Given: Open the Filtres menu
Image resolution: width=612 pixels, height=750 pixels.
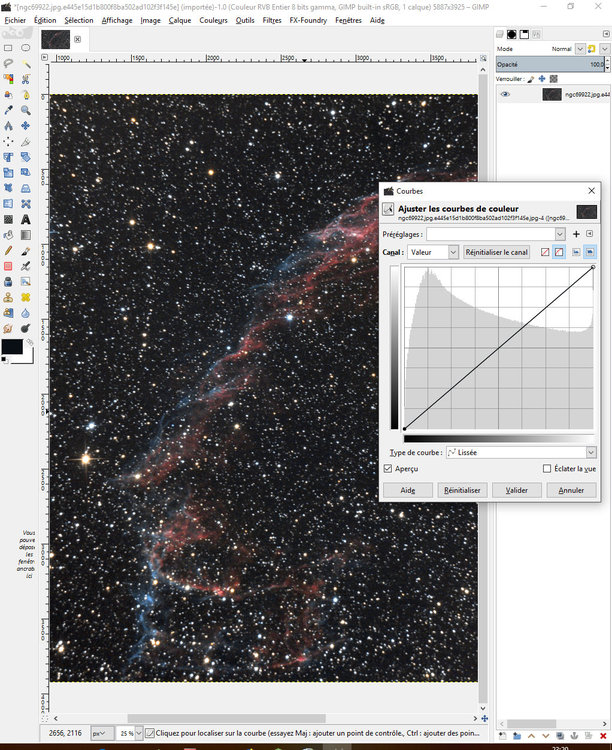Looking at the screenshot, I should pyautogui.click(x=272, y=21).
